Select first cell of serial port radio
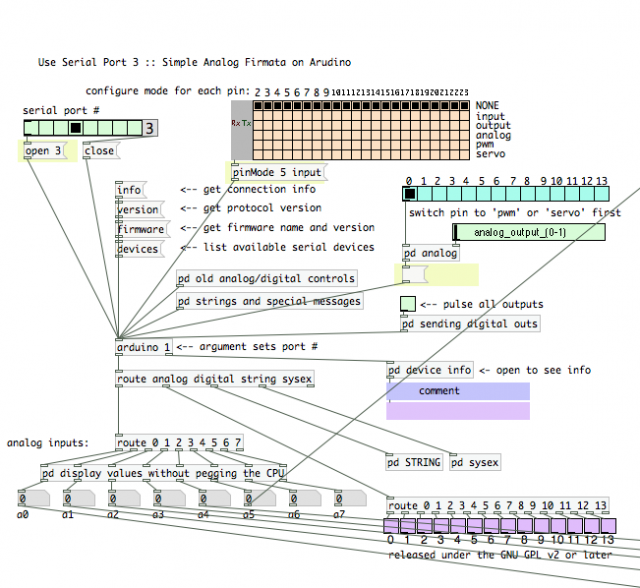This screenshot has height=588, width=640. (x=31, y=128)
